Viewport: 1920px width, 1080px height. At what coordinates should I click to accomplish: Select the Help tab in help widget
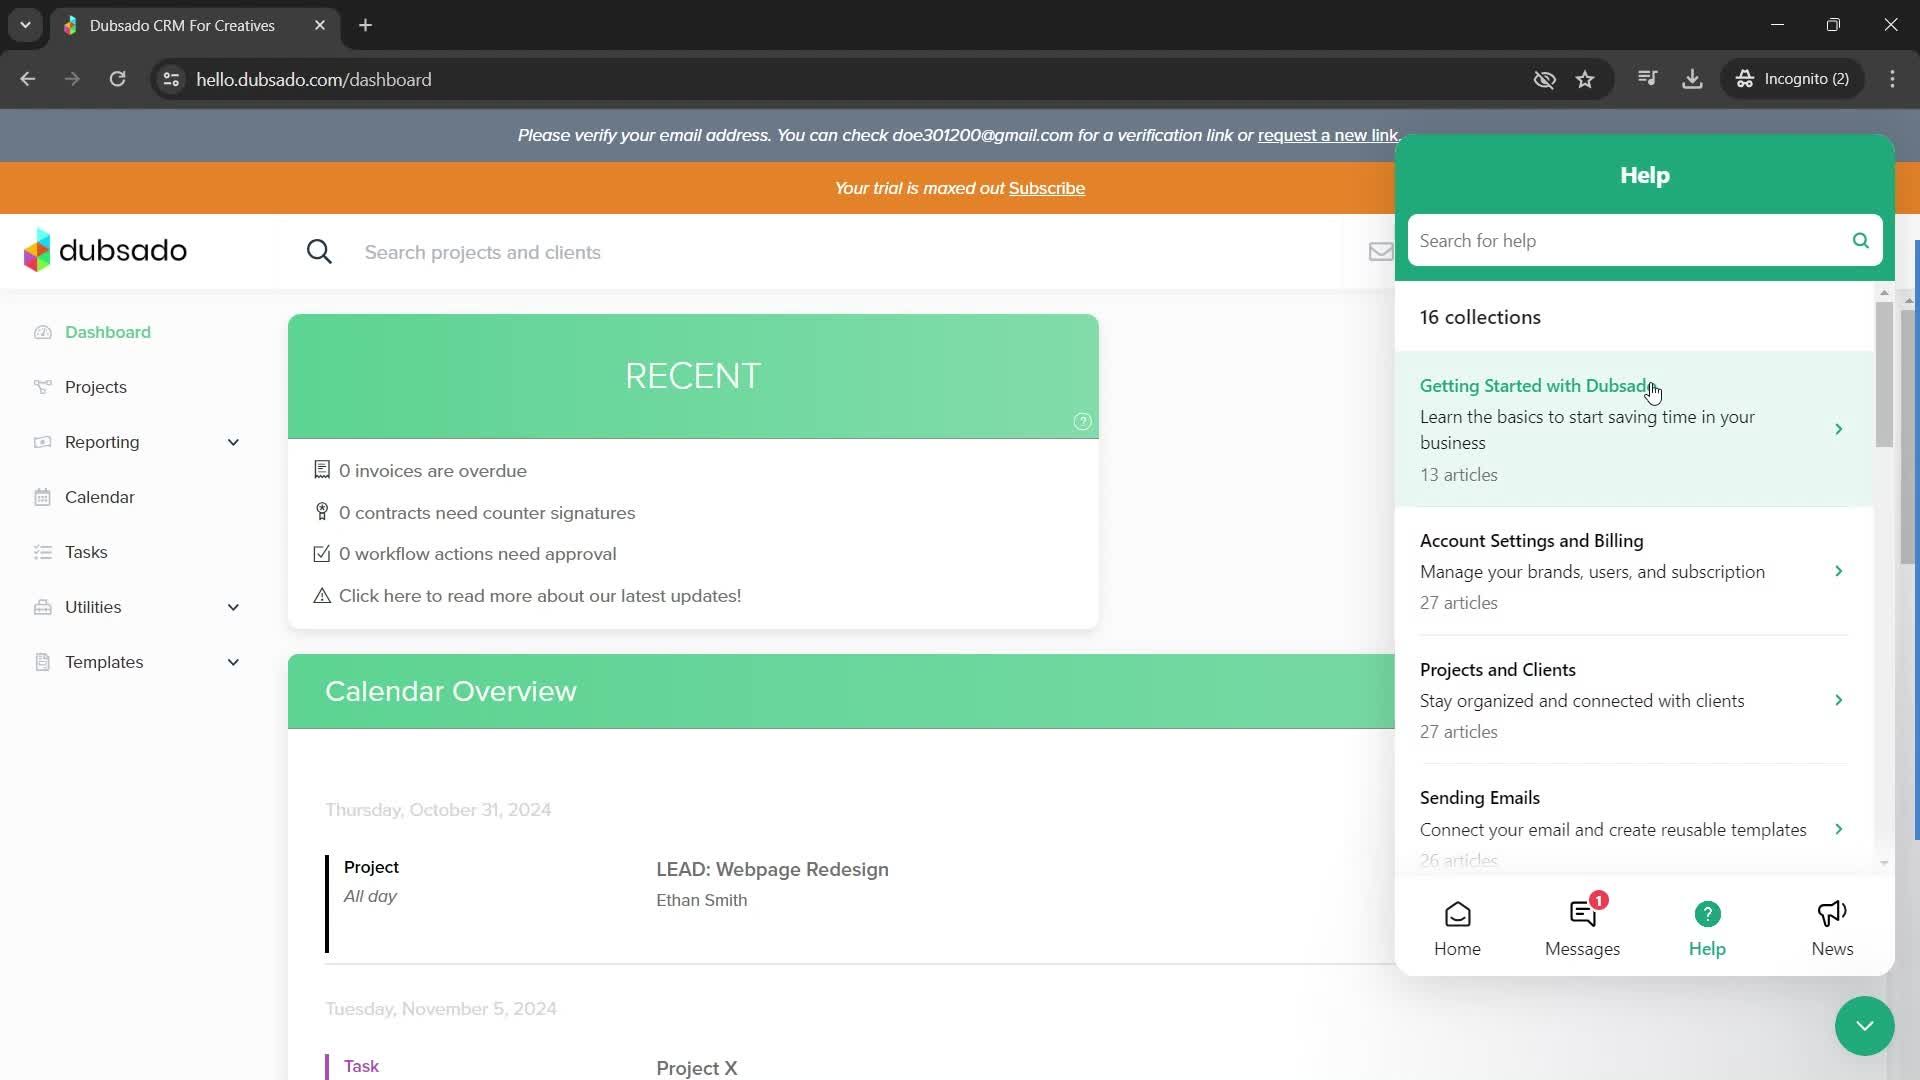click(1707, 928)
